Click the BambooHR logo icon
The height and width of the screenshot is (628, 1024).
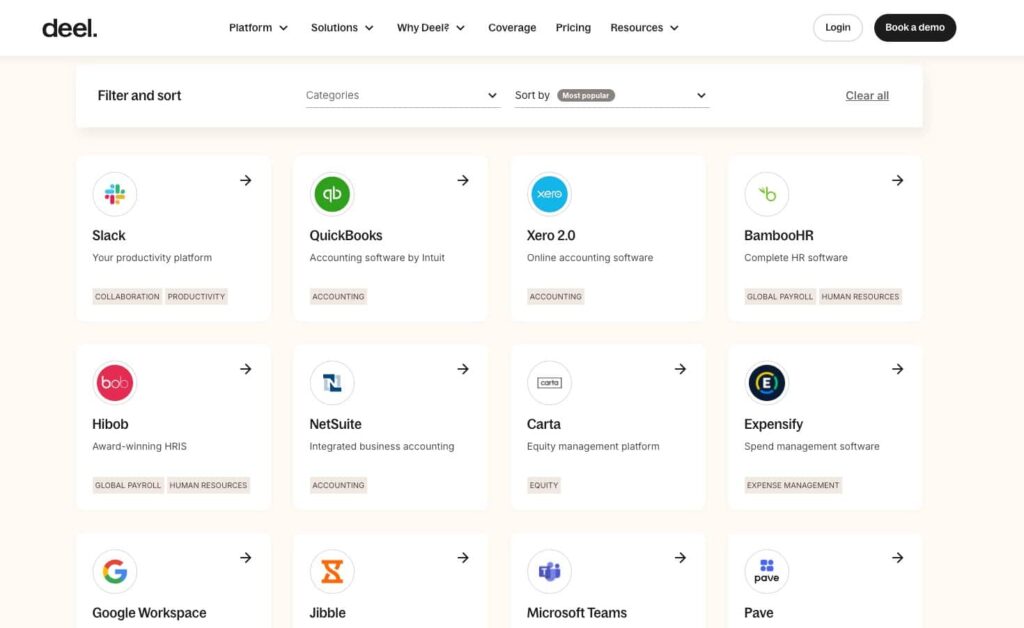[x=767, y=194]
